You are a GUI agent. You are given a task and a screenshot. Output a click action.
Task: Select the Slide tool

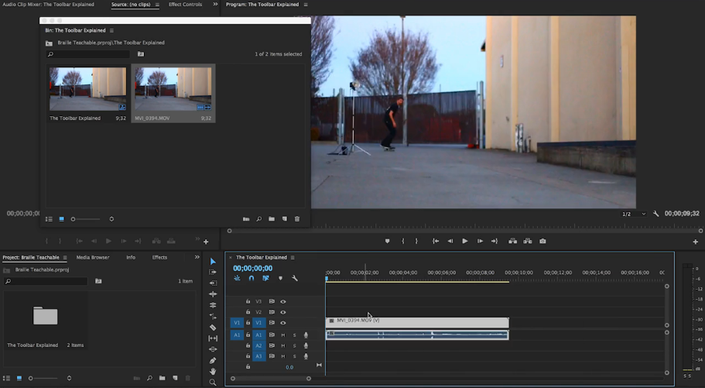[x=213, y=349]
